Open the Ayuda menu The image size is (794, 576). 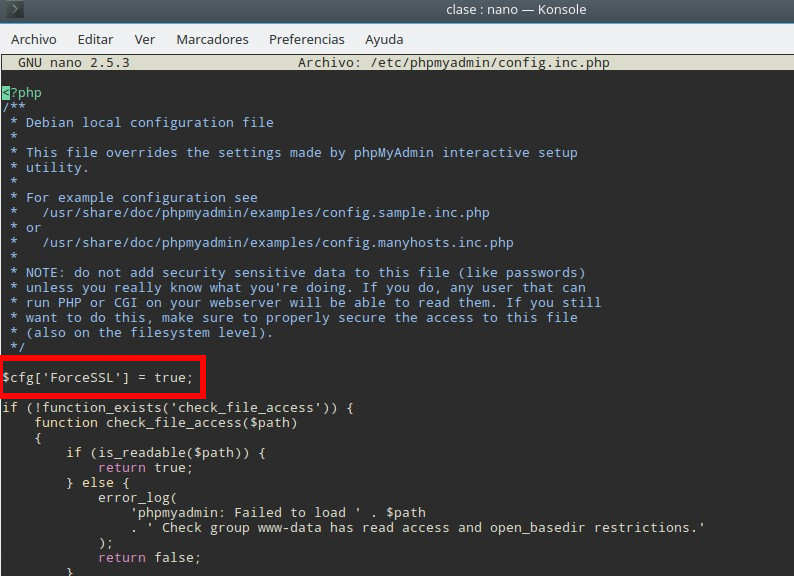click(x=384, y=40)
